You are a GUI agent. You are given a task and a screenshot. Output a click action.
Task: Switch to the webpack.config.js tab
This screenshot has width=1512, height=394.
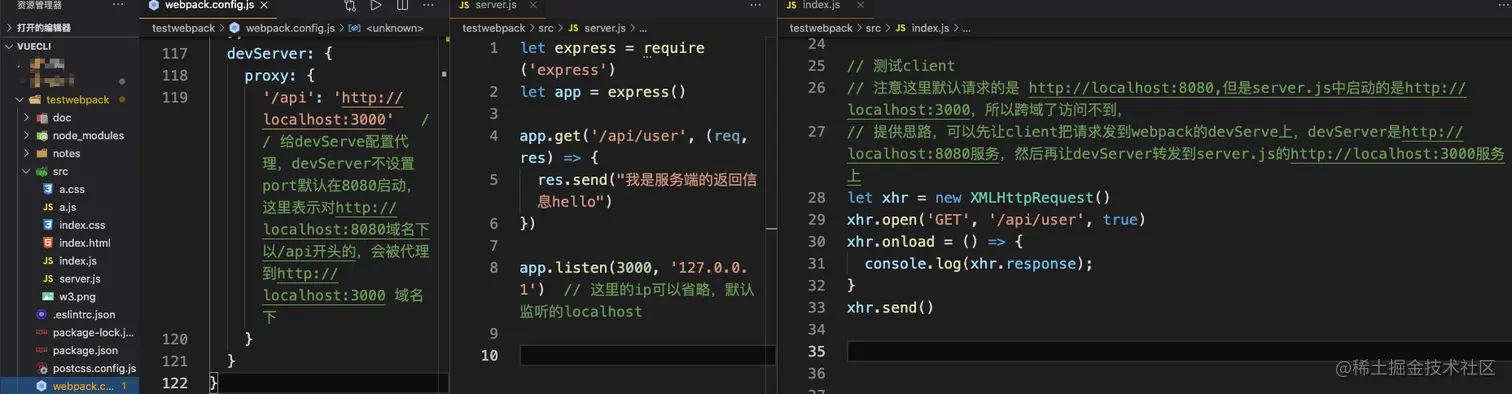209,6
